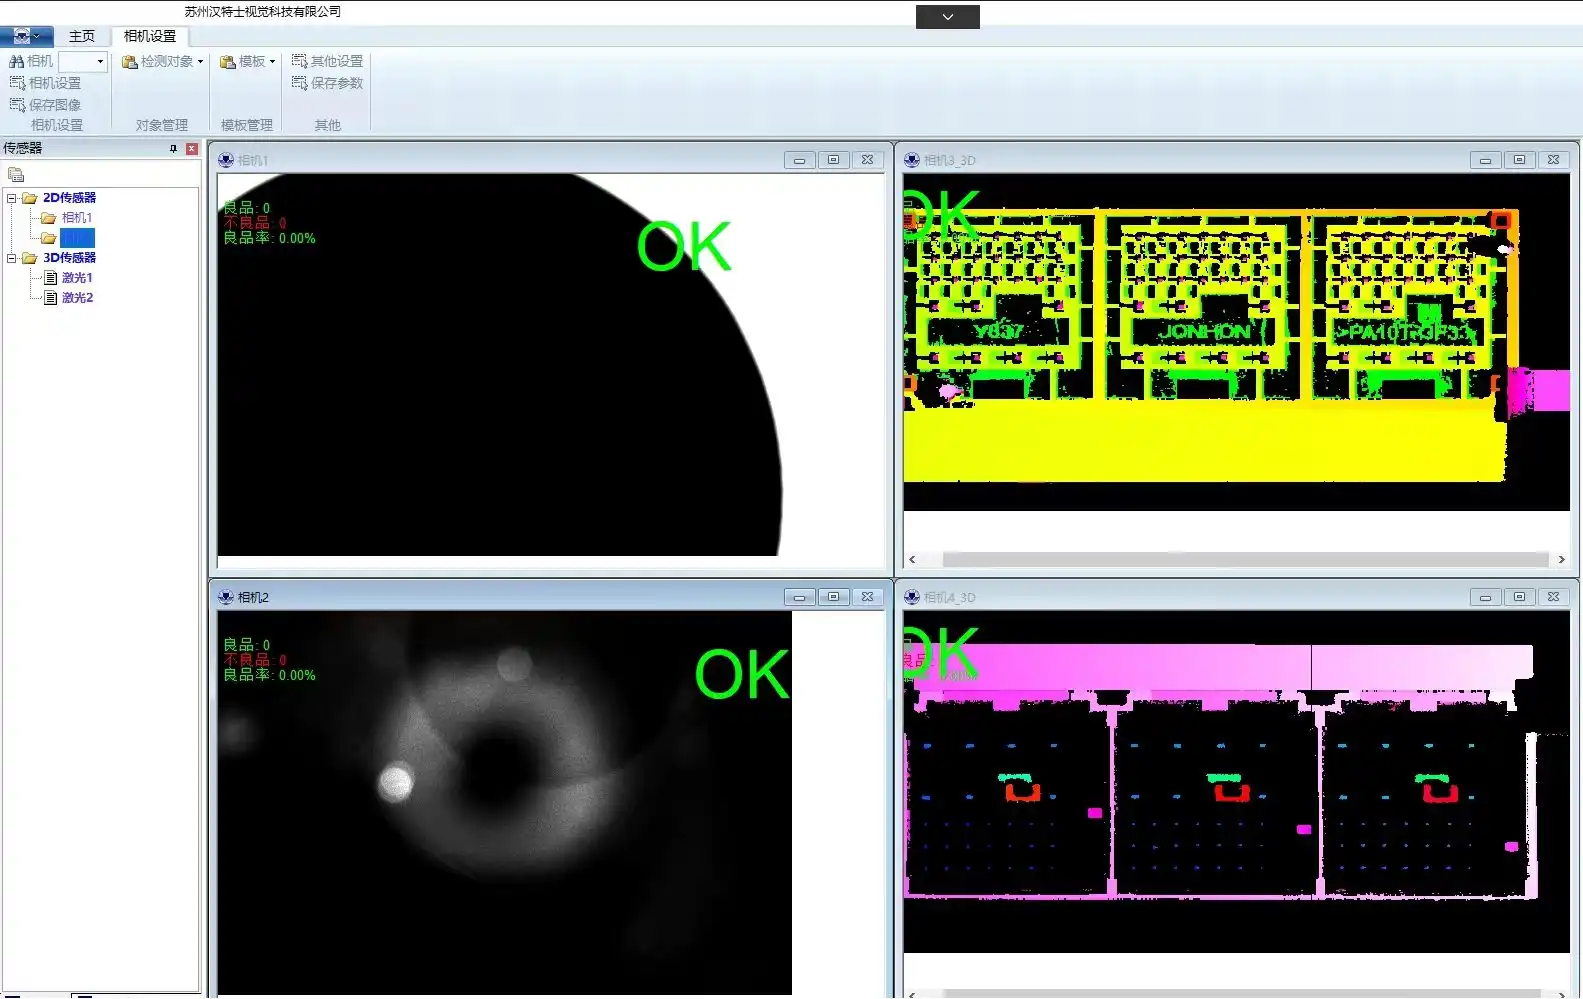
Task: Select the 相机设置 ribbon tab
Action: 150,36
